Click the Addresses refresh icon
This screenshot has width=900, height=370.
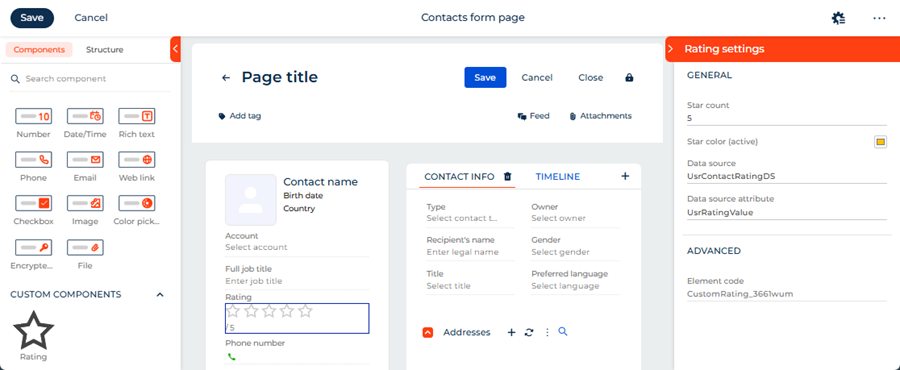[529, 332]
